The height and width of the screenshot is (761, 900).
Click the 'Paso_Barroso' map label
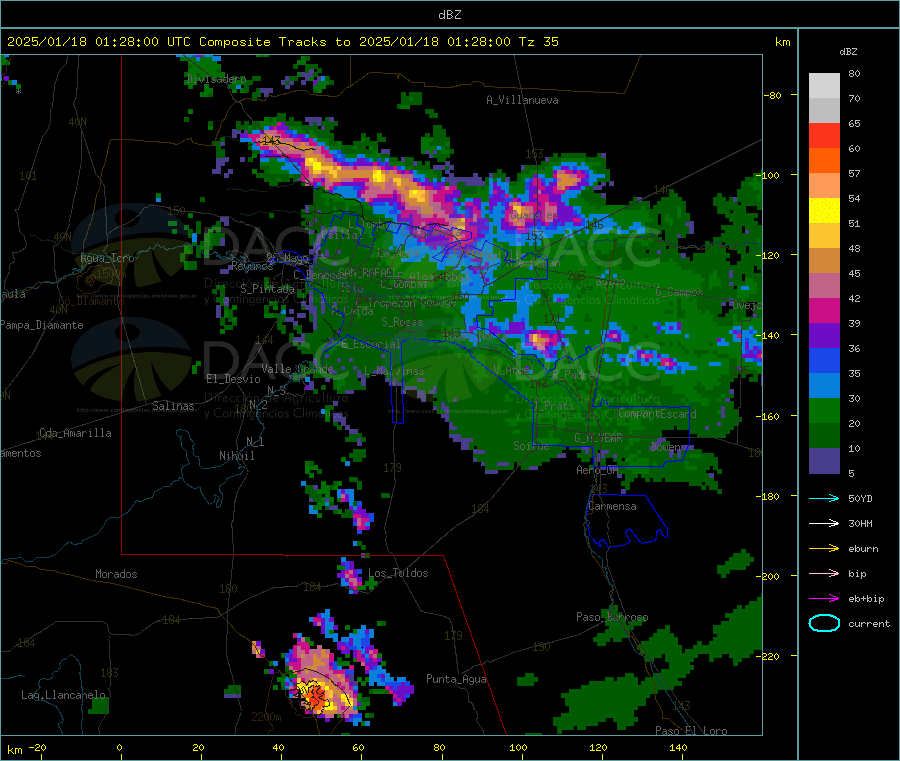click(x=612, y=617)
